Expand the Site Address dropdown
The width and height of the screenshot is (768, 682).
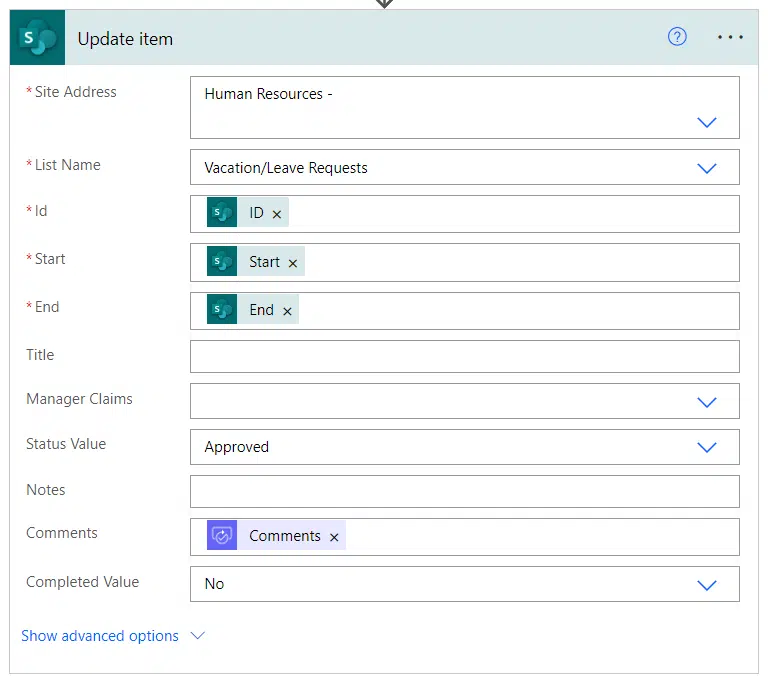(x=707, y=122)
